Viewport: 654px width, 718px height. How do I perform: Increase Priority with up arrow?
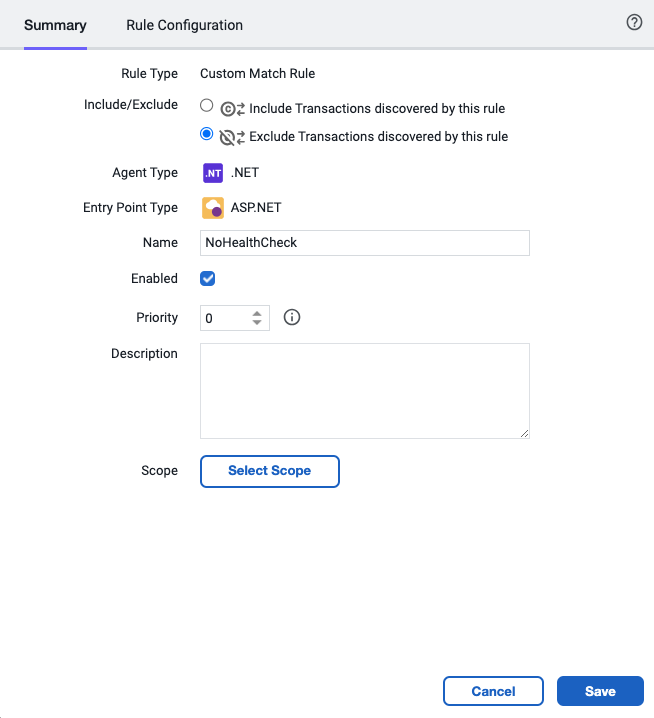(x=257, y=314)
